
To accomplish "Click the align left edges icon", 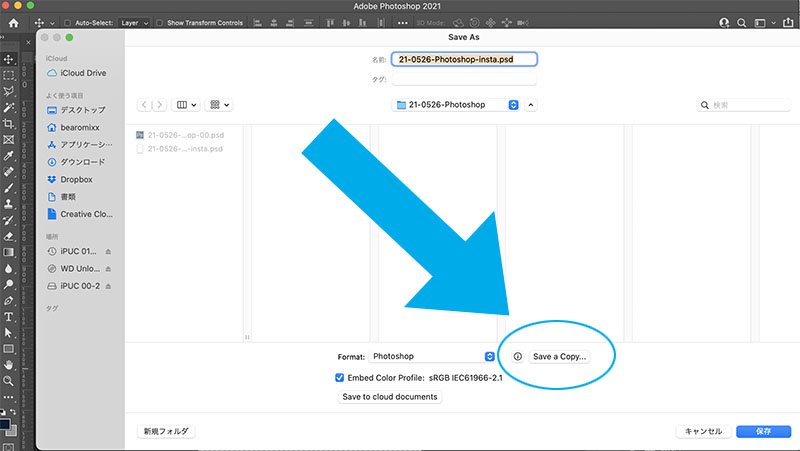I will tap(258, 23).
